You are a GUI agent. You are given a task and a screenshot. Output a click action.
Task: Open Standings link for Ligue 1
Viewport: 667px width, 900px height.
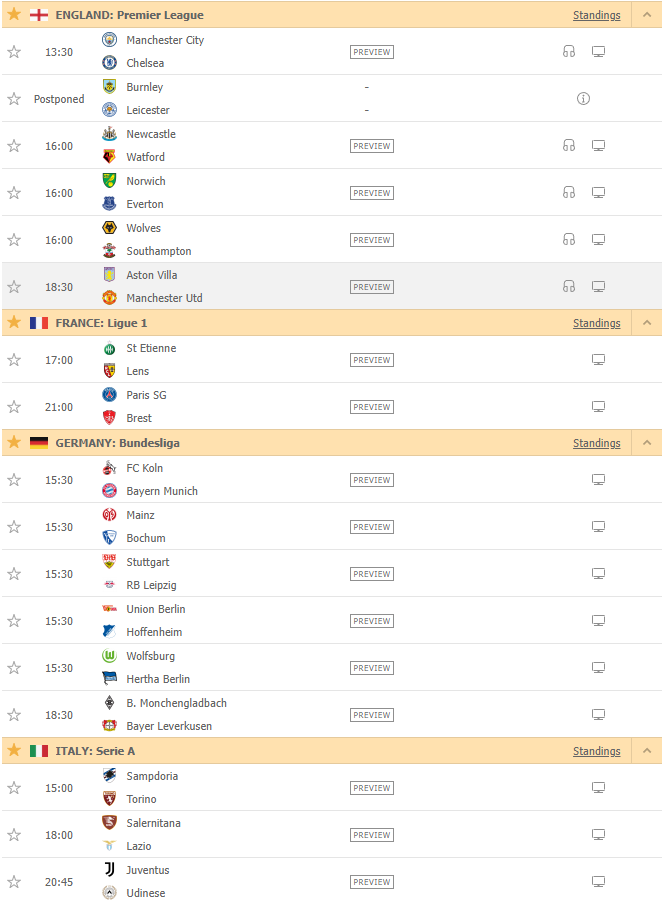point(596,323)
